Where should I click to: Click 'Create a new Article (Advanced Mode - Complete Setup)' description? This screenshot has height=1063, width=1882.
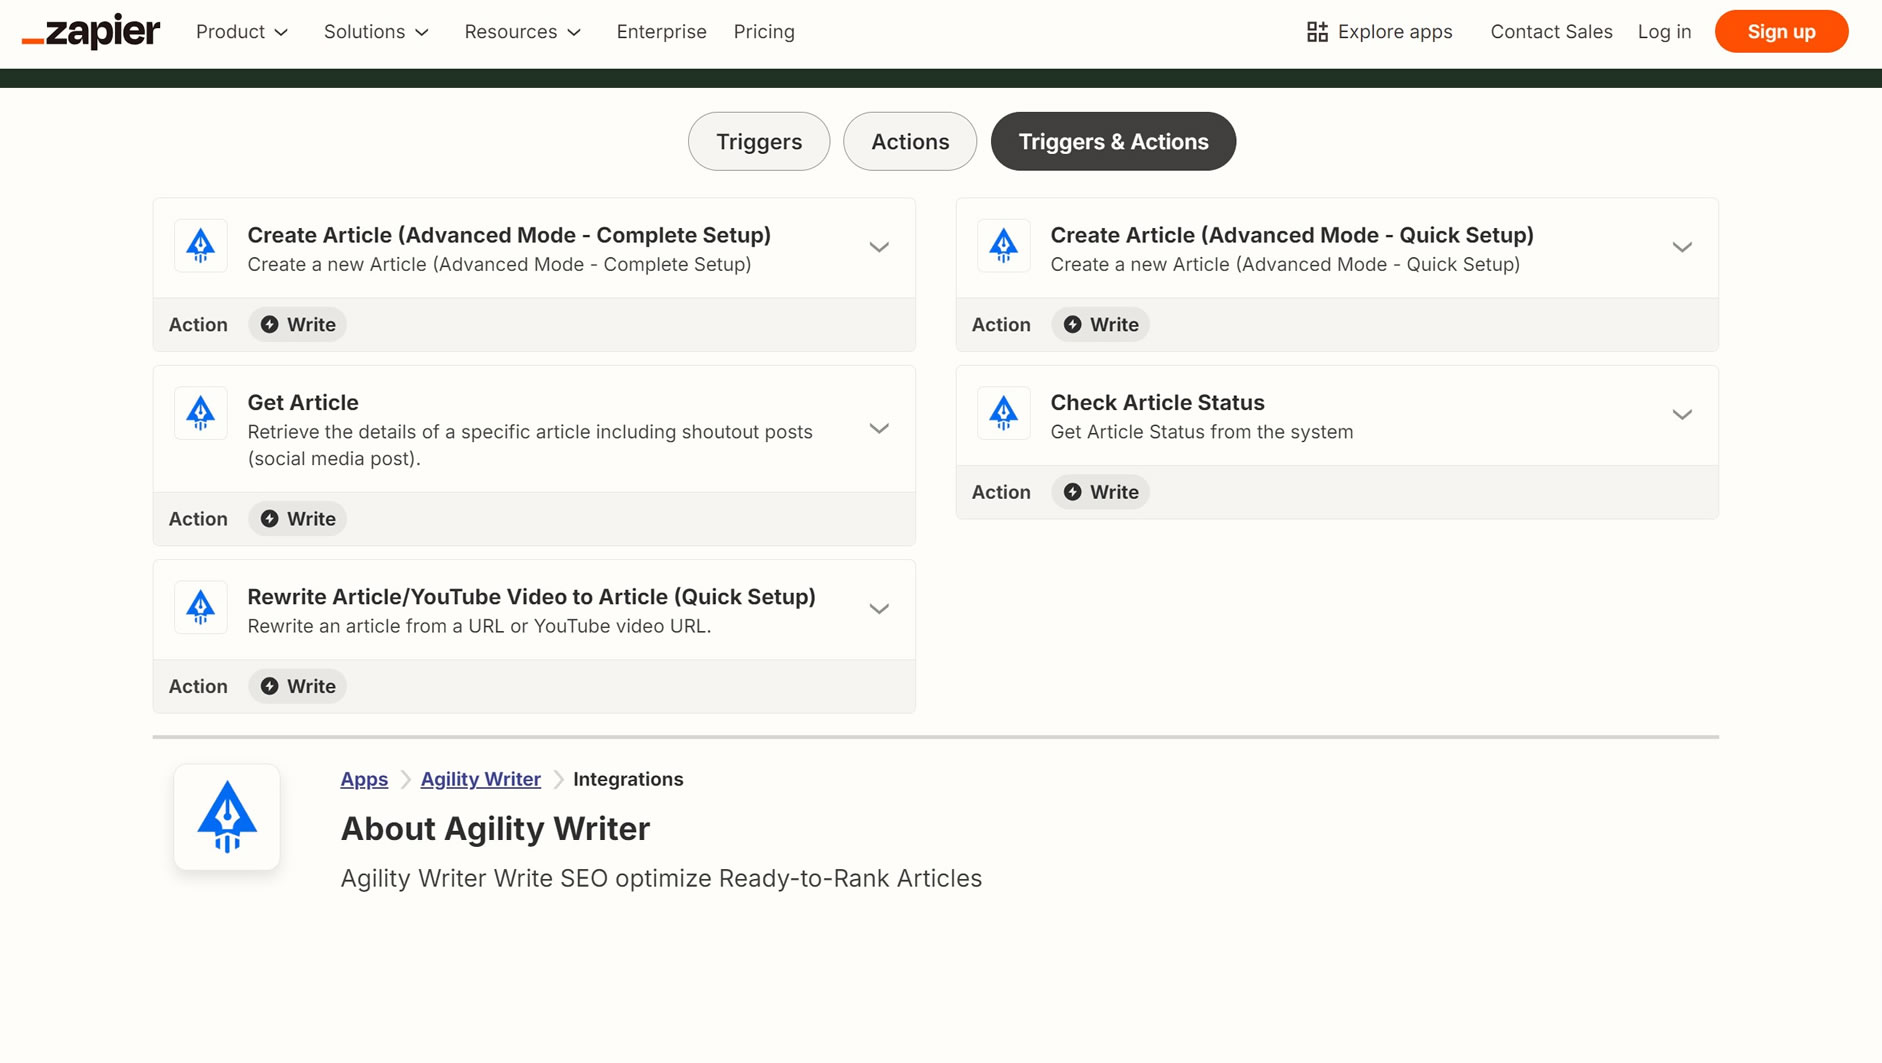(499, 265)
